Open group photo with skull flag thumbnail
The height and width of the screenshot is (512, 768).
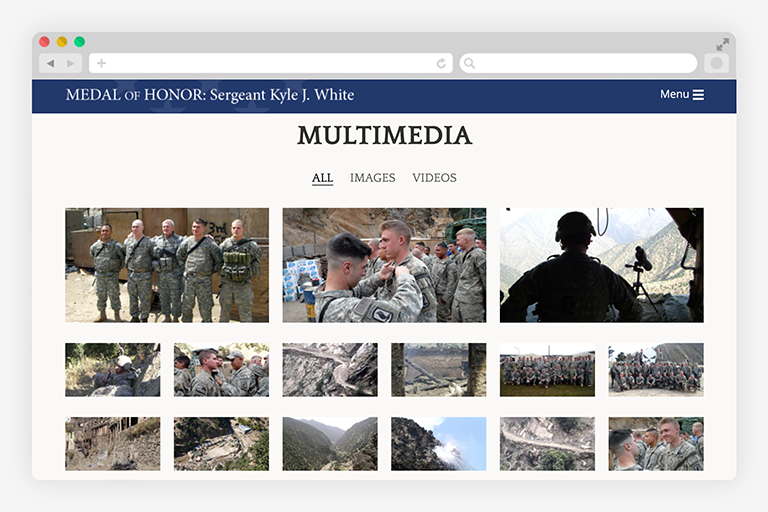pyautogui.click(x=656, y=369)
